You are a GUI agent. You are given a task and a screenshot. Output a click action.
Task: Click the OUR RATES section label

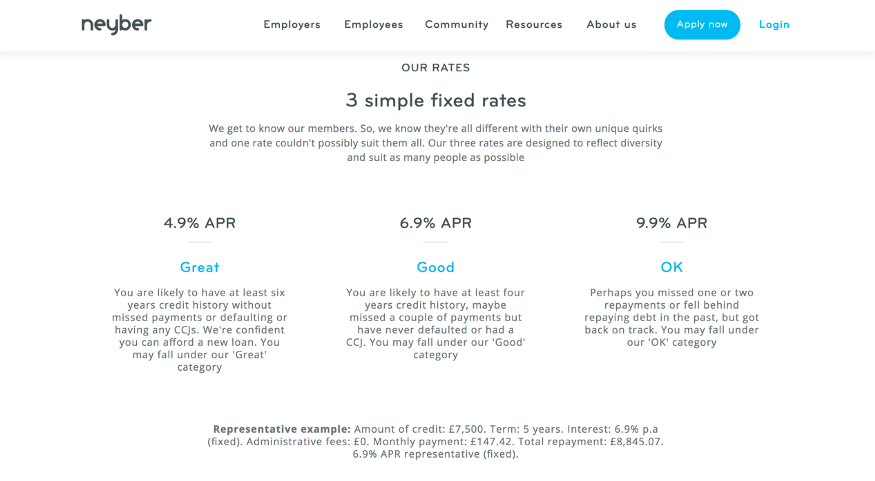coord(436,68)
